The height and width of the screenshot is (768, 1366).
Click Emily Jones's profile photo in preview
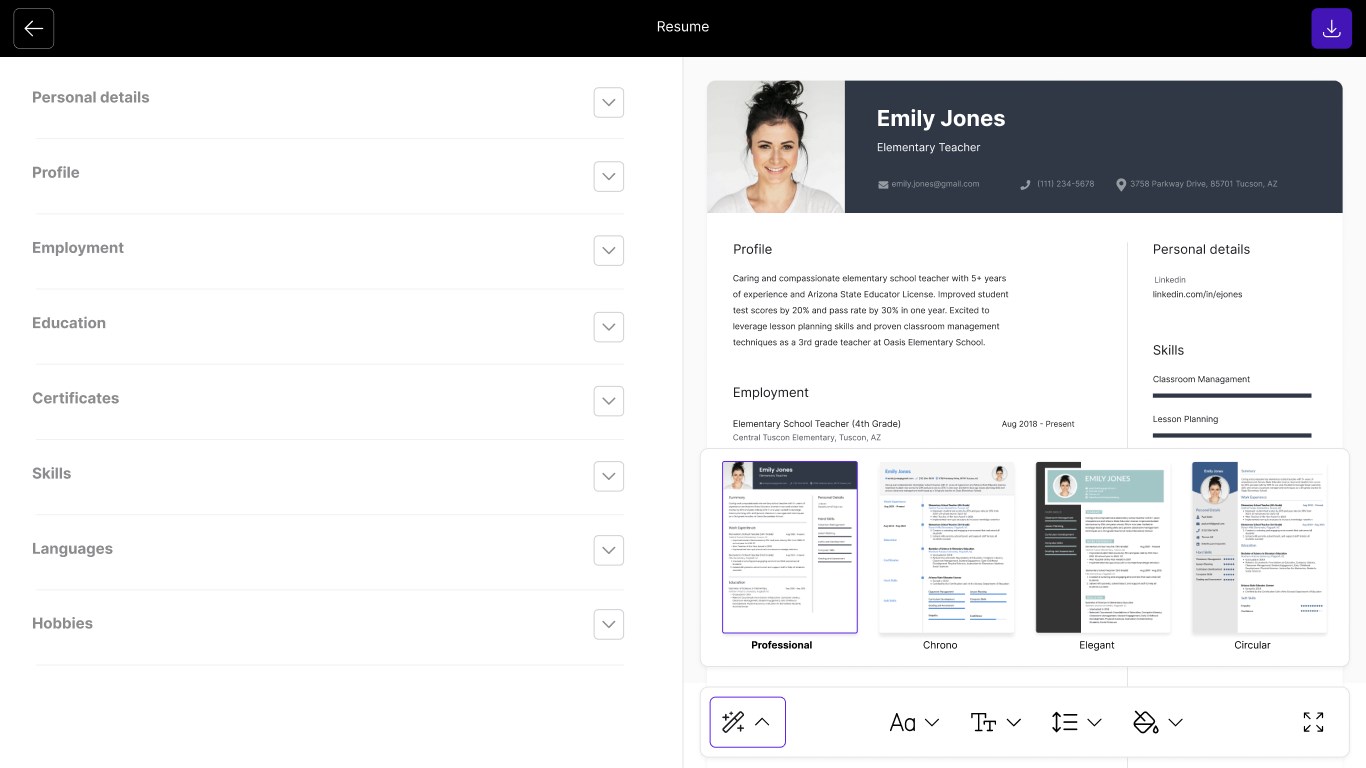pyautogui.click(x=775, y=147)
